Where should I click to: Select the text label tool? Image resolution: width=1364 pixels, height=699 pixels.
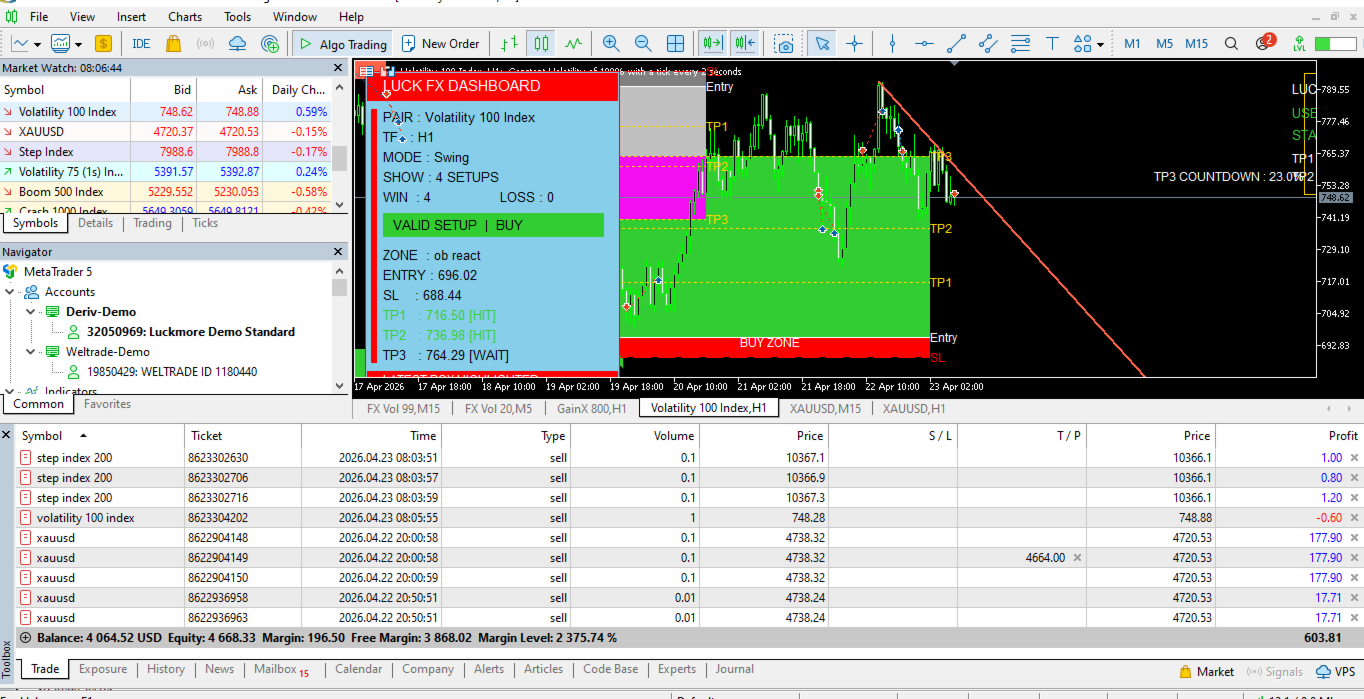pos(1052,44)
